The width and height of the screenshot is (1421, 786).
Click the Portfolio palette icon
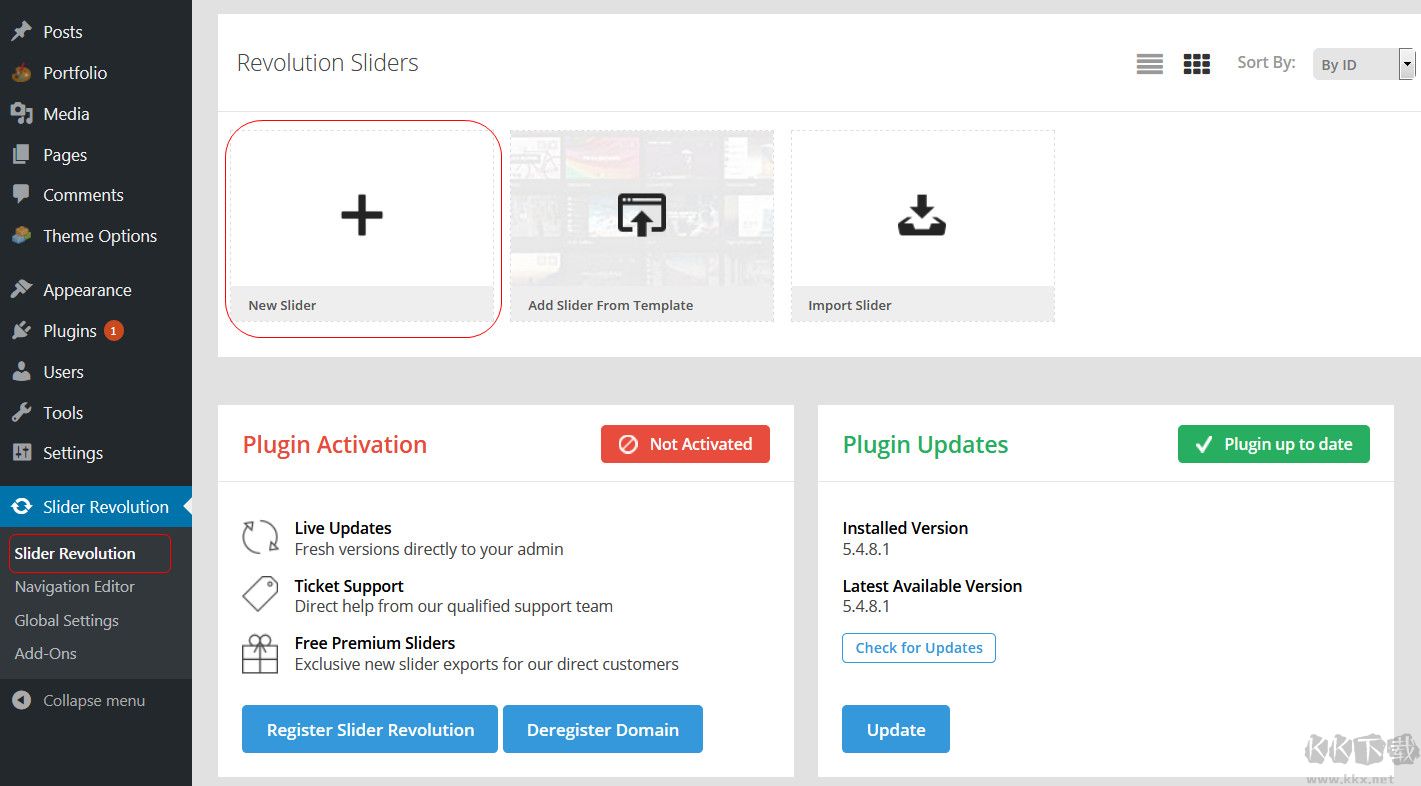click(x=21, y=73)
